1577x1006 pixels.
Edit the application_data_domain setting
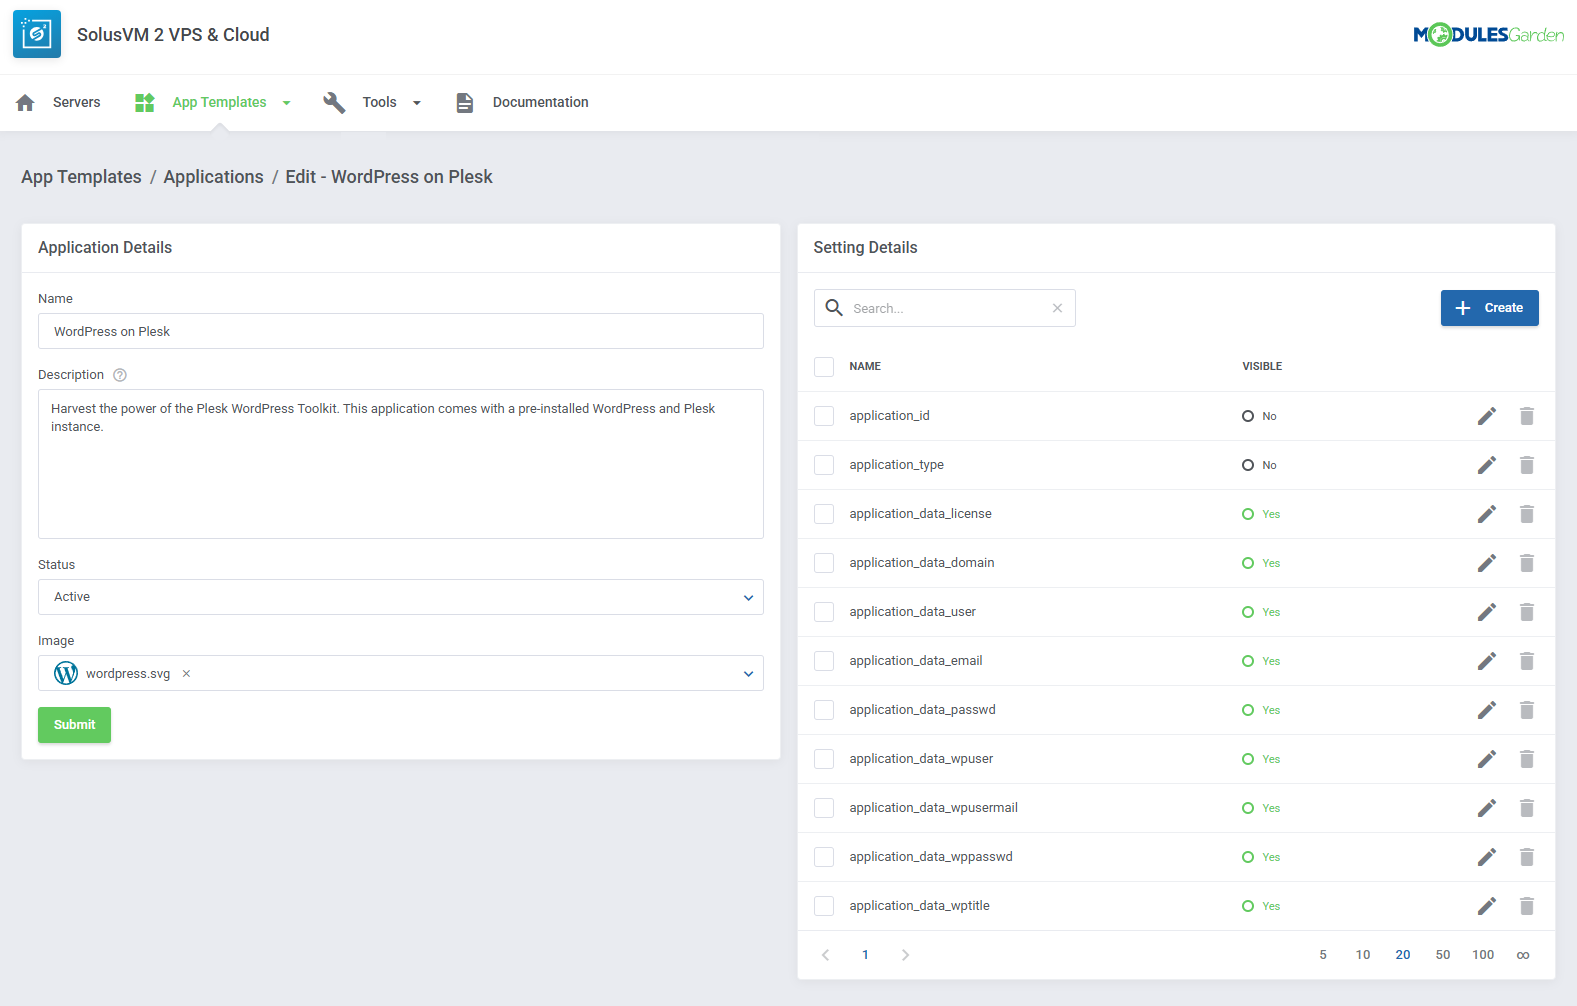point(1487,563)
